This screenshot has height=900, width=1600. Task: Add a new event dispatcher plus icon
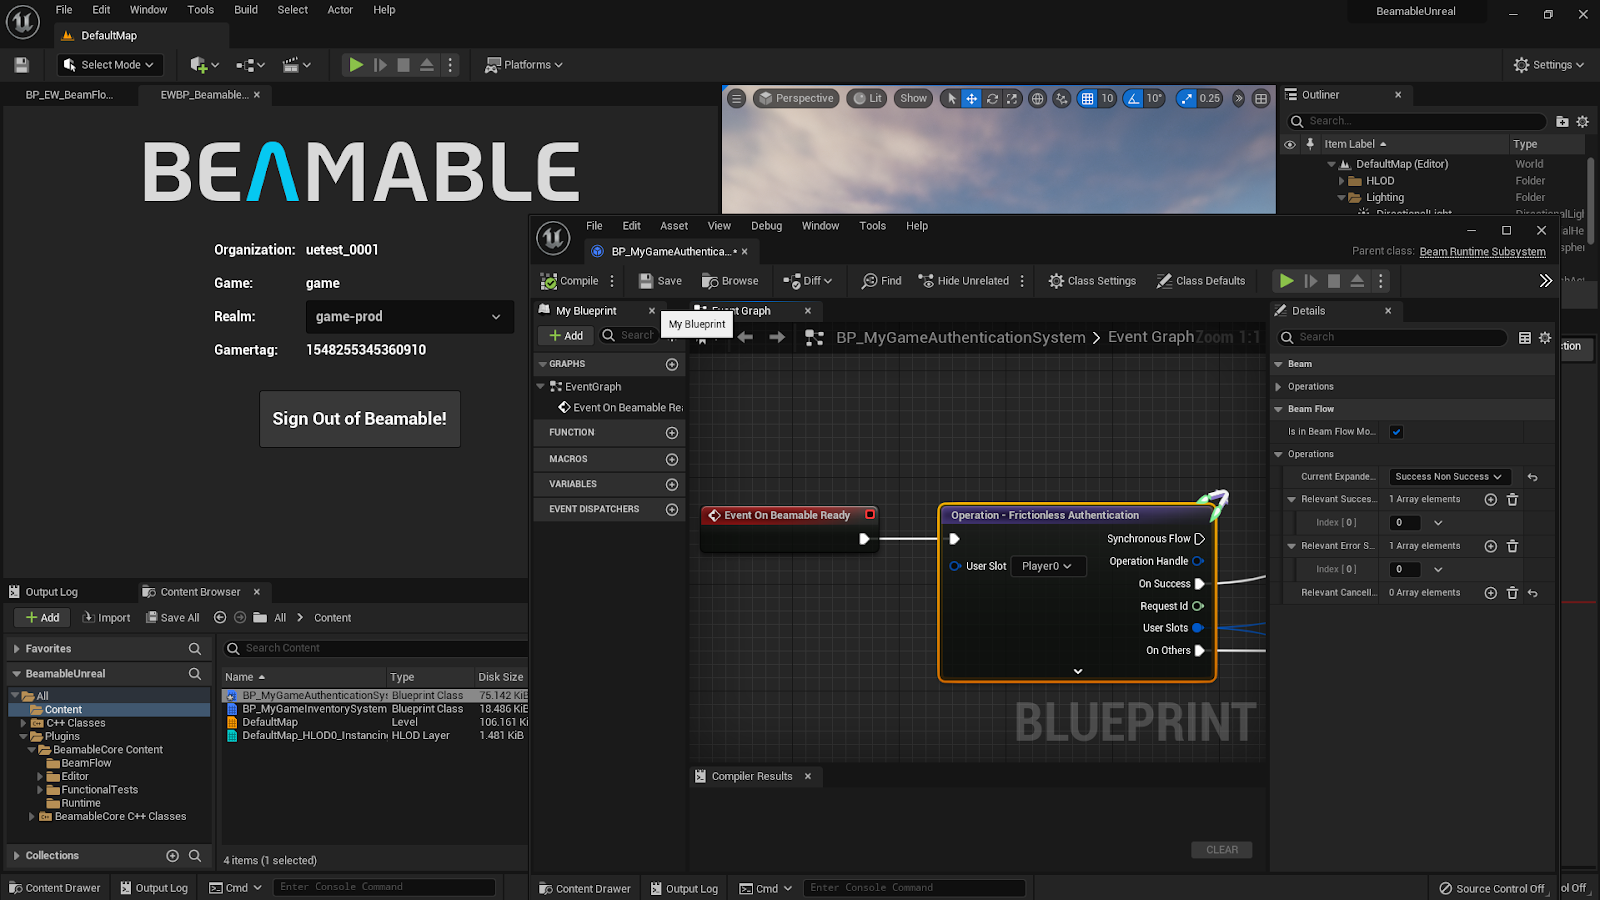pos(672,509)
